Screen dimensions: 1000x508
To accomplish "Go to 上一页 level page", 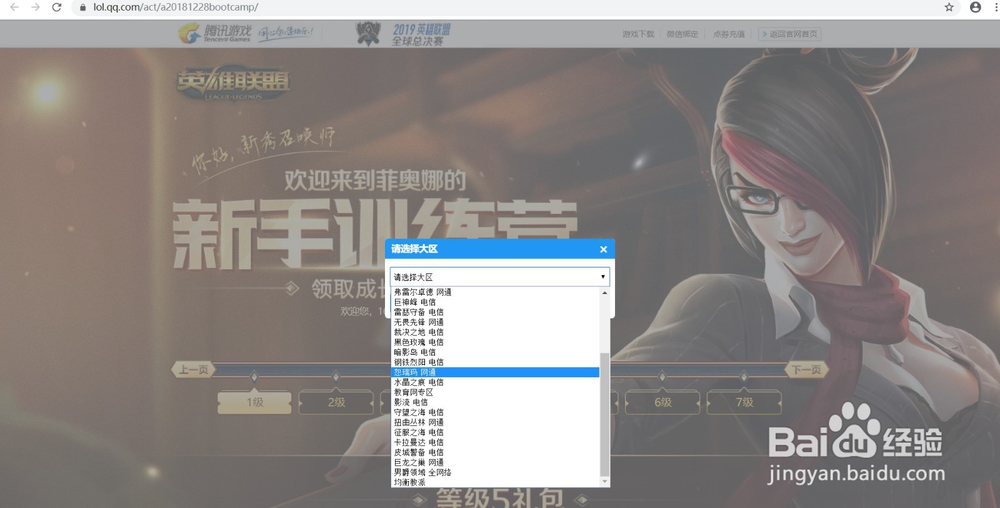I will coord(193,370).
